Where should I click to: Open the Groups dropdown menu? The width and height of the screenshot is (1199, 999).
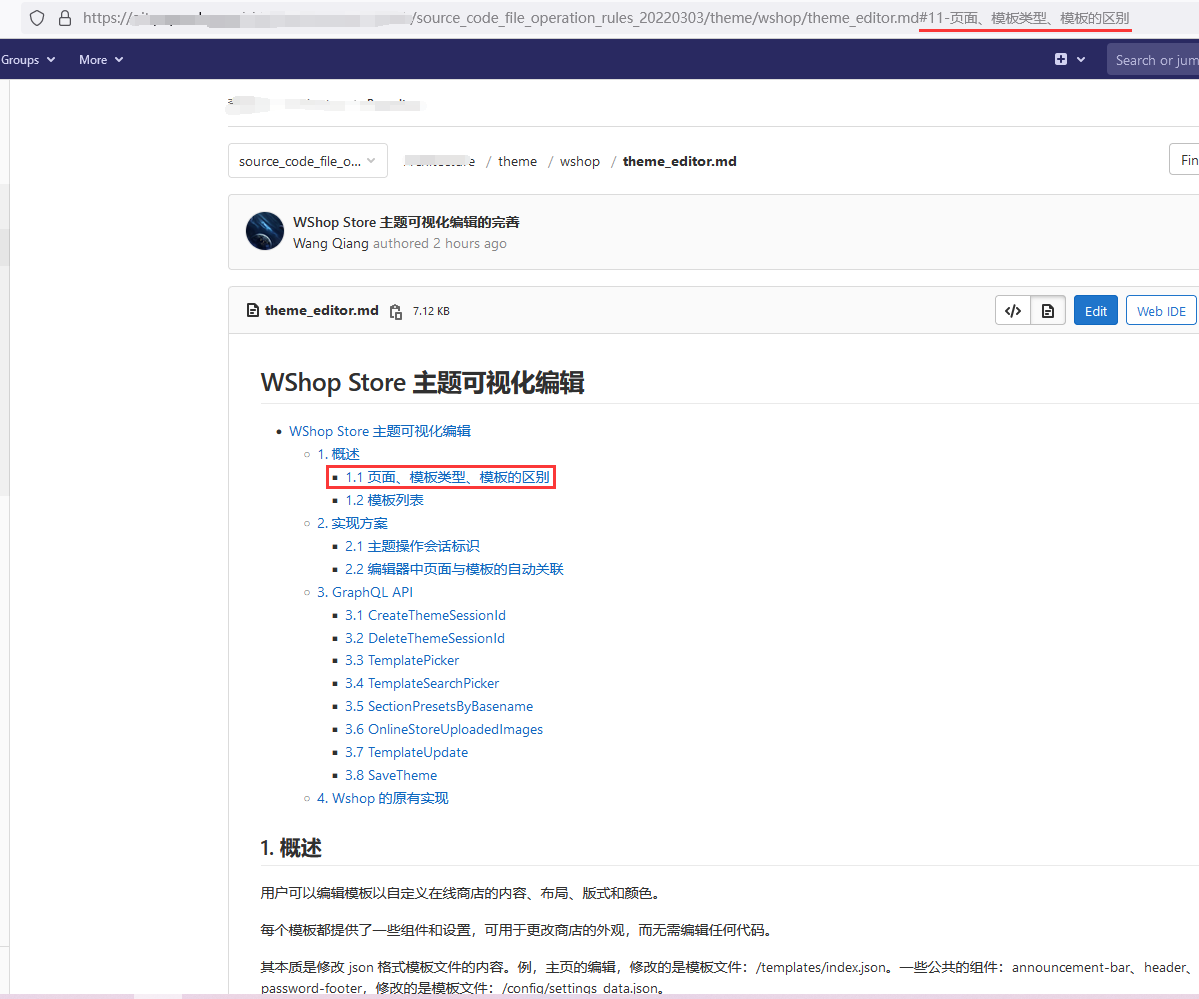pyautogui.click(x=28, y=60)
